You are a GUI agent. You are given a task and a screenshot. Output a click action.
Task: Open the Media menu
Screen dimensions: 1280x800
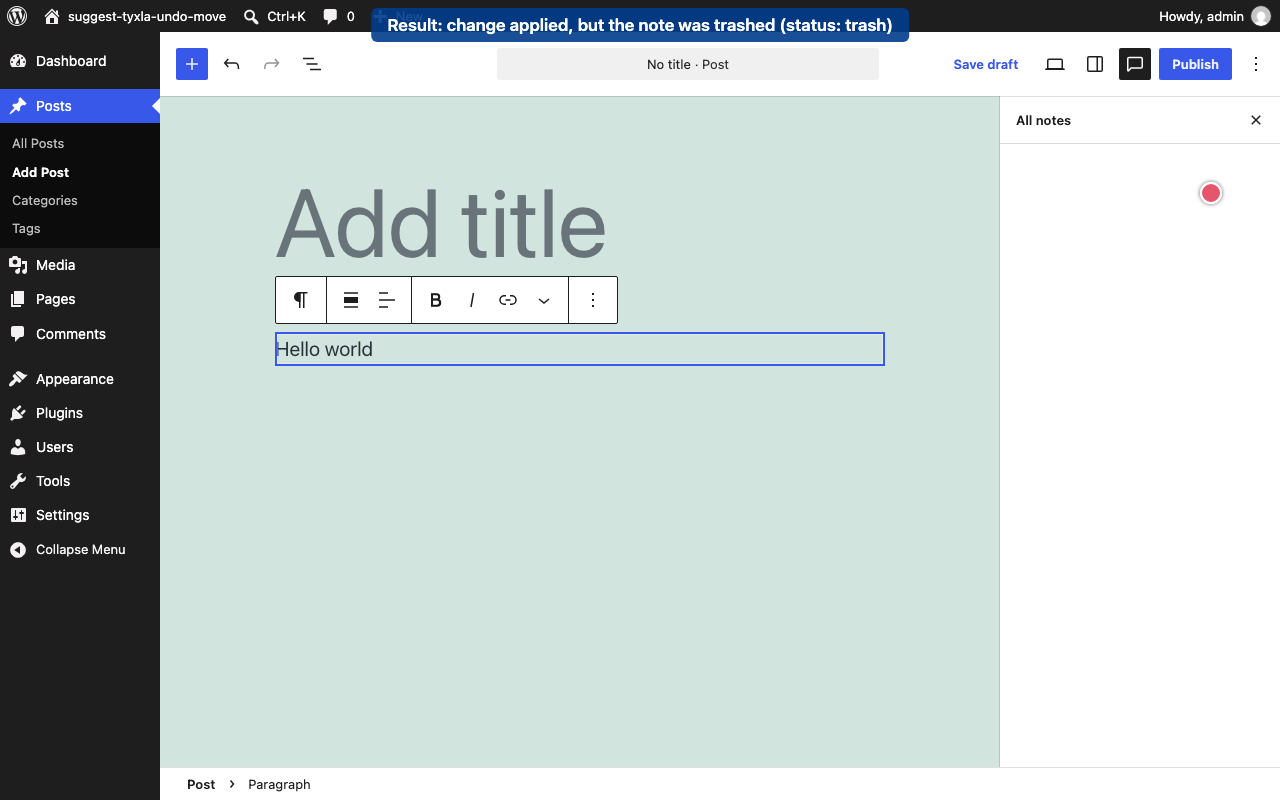tap(80, 265)
